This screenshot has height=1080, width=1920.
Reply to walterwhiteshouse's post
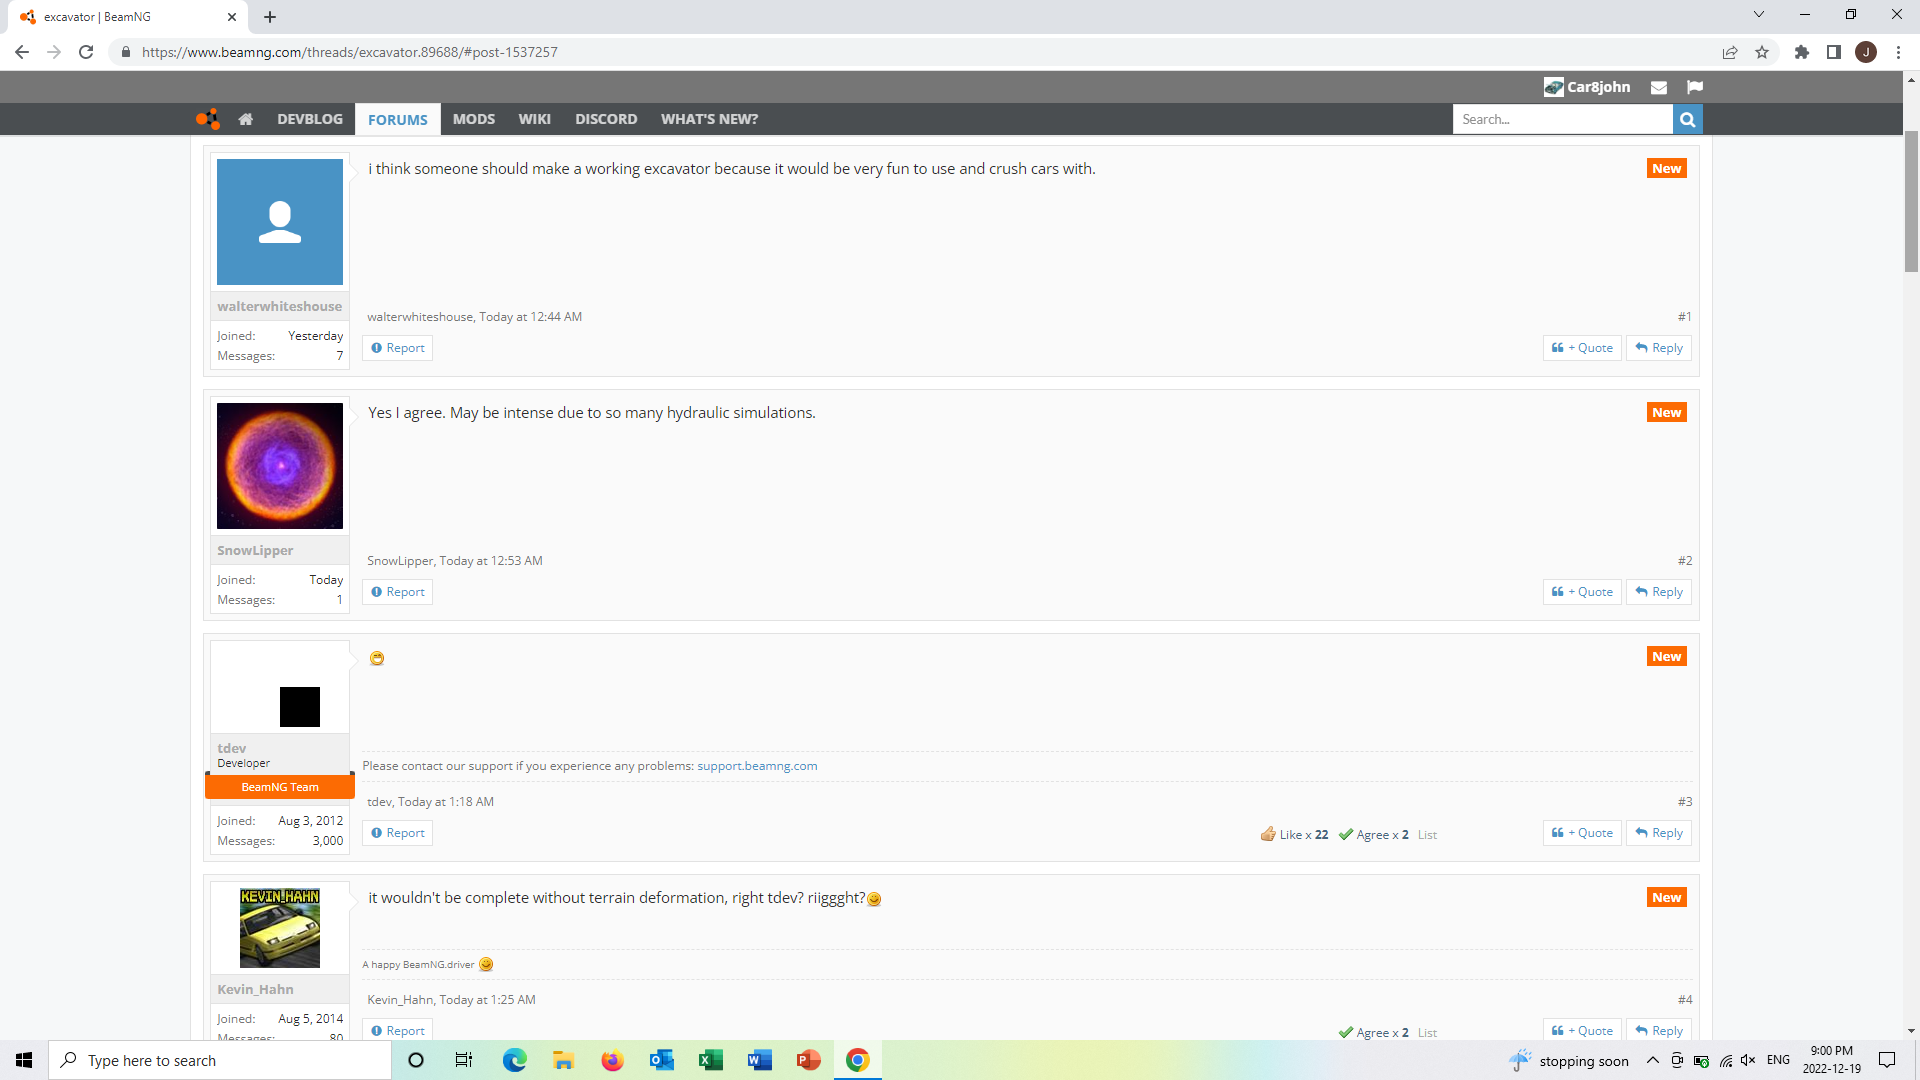tap(1659, 348)
